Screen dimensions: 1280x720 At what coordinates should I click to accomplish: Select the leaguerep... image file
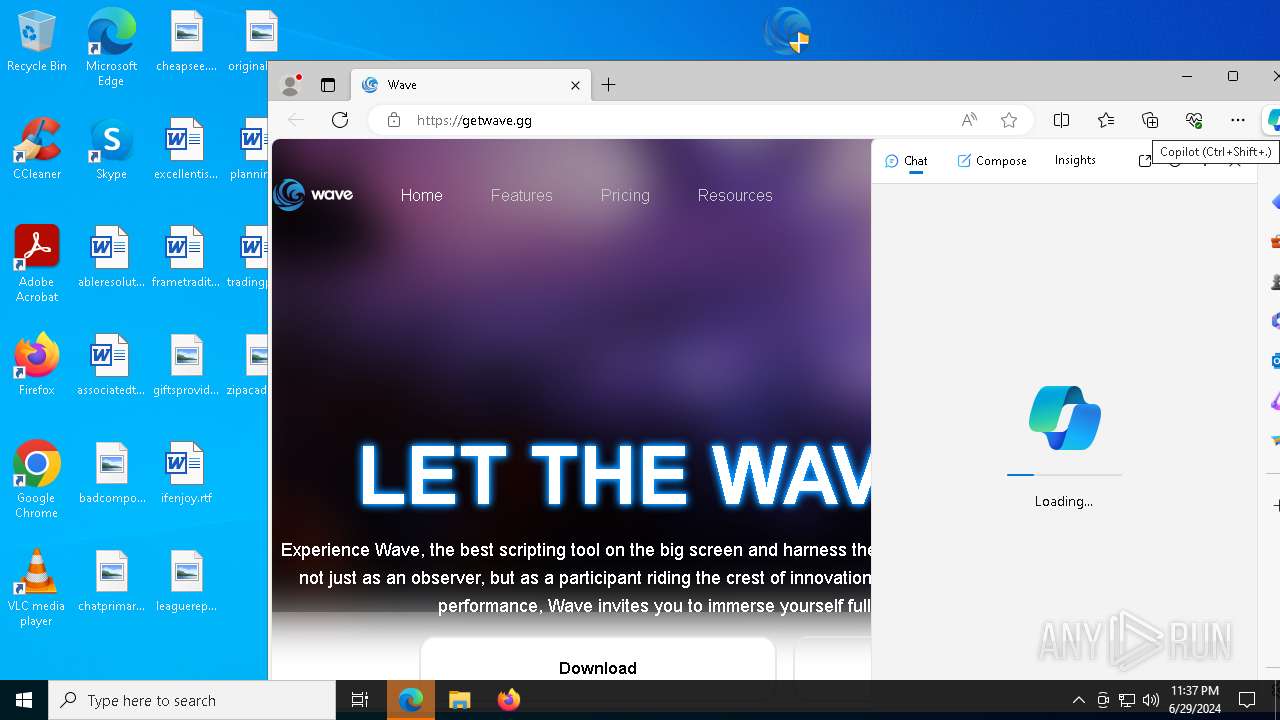pyautogui.click(x=186, y=582)
